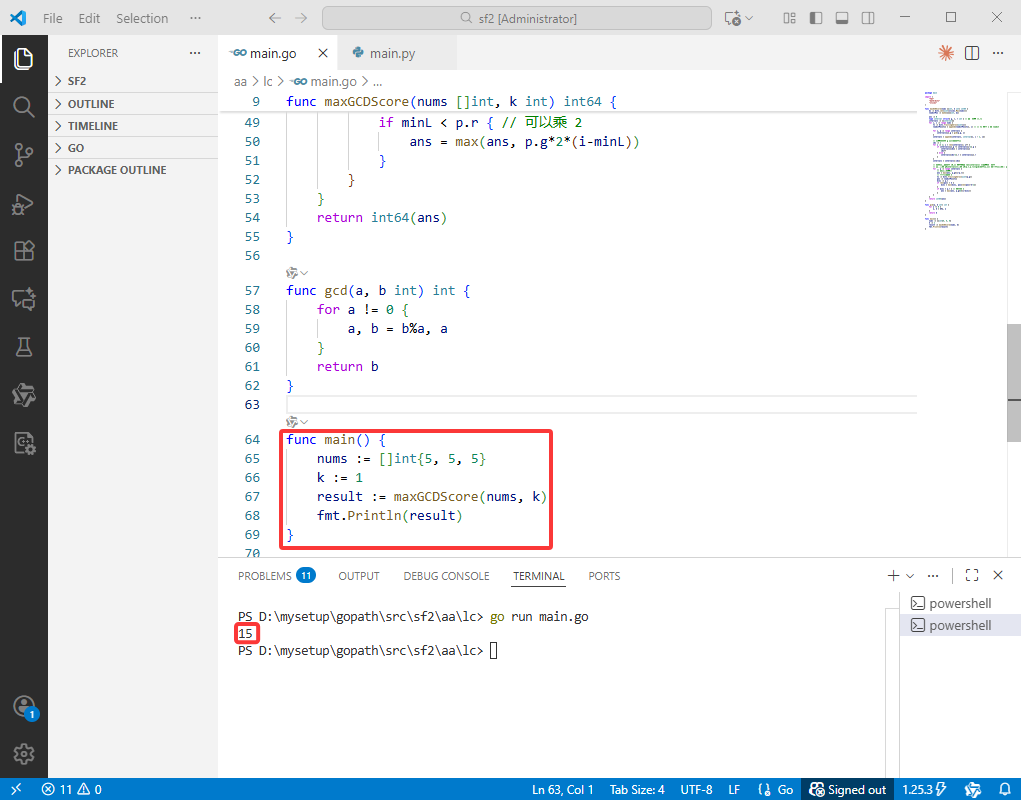Expand the TIMELINE section
This screenshot has height=800, width=1021.
tap(133, 126)
